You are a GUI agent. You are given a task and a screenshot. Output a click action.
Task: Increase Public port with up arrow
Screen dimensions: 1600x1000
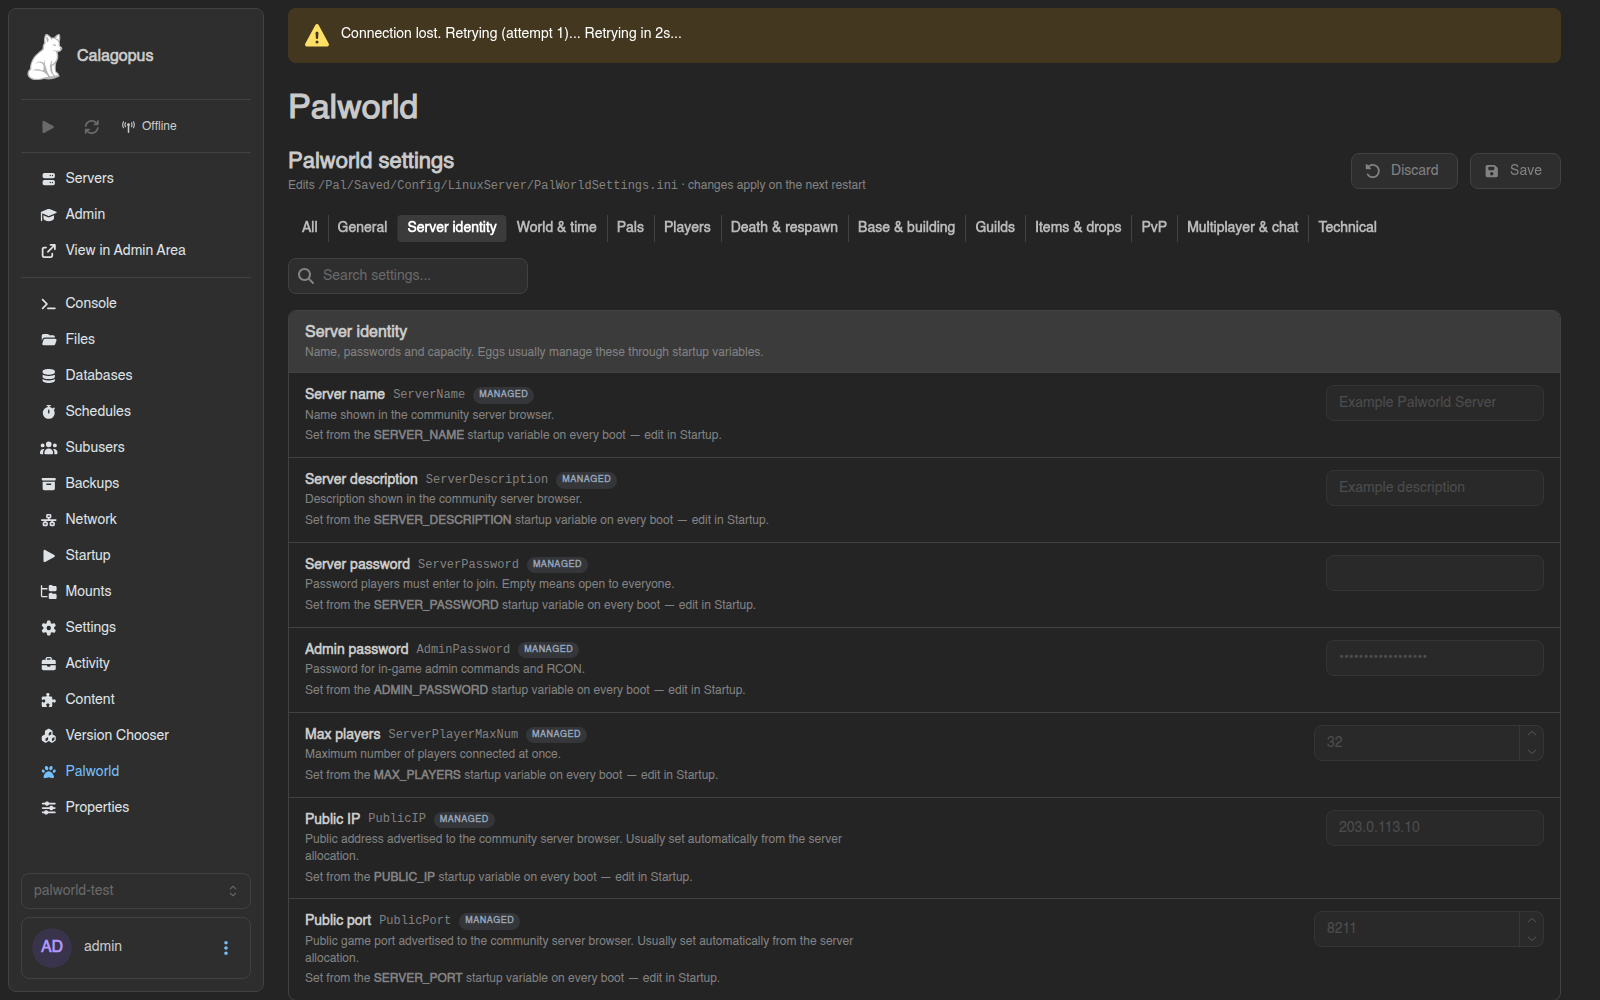point(1531,920)
